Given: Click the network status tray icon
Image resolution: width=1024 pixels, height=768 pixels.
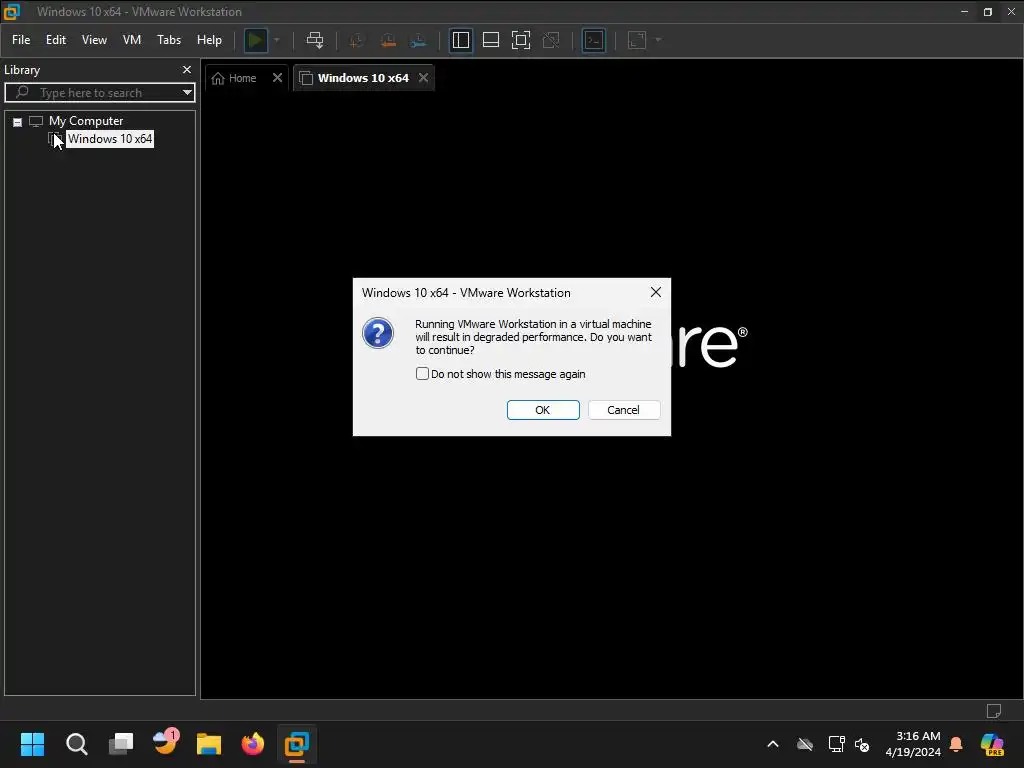Looking at the screenshot, I should tap(836, 744).
